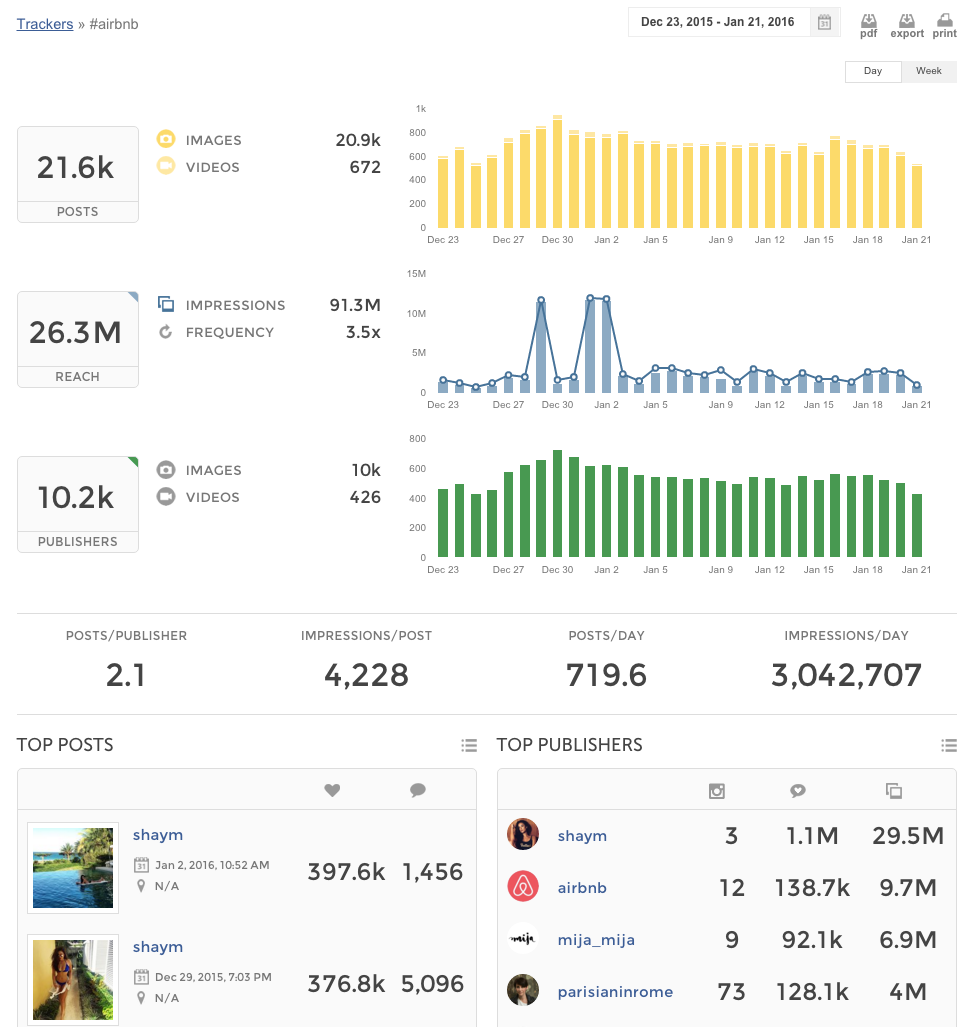972x1027 pixels.
Task: Open the bikini photo thumbnail post
Action: pos(73,980)
